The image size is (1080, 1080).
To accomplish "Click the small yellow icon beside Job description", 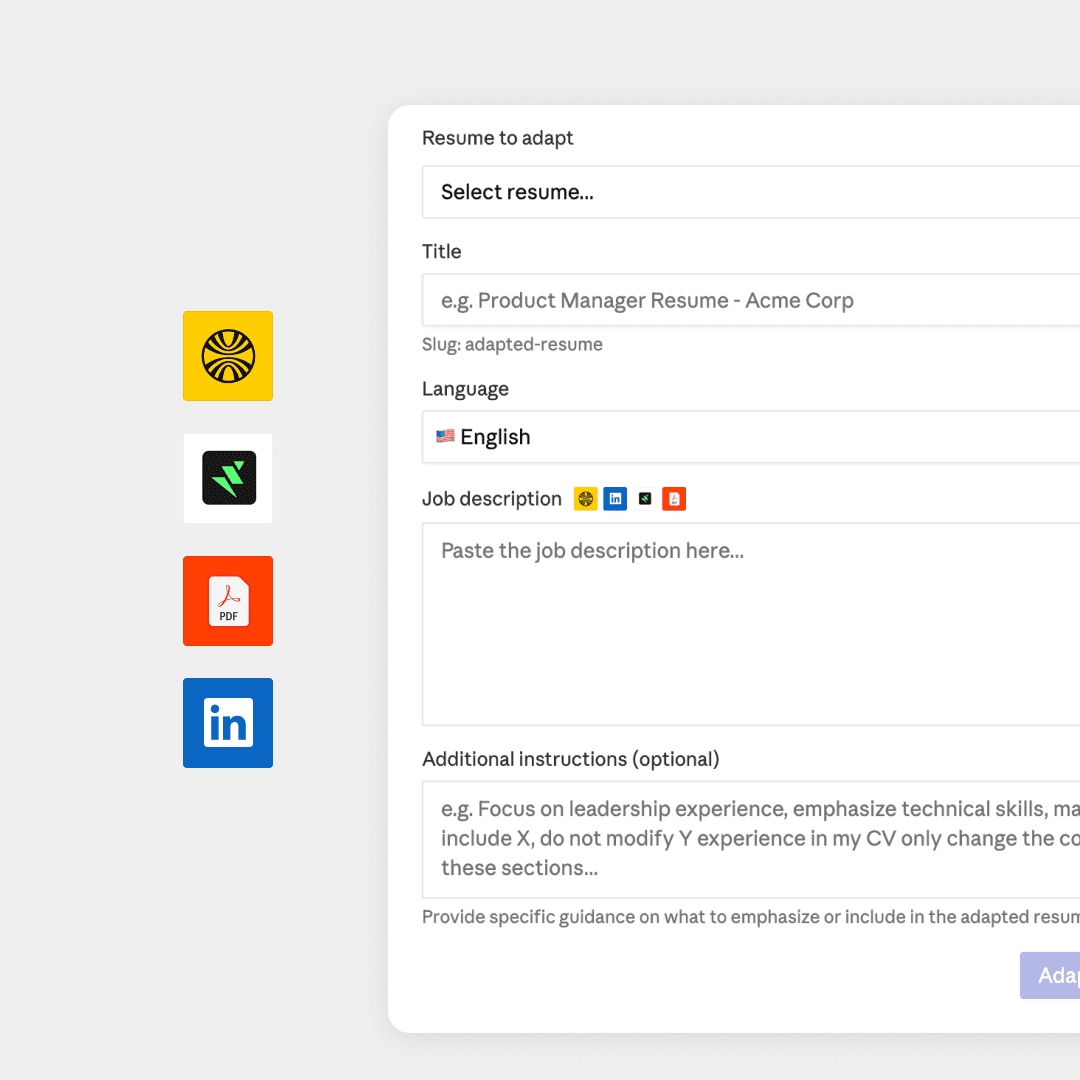I will [x=585, y=498].
